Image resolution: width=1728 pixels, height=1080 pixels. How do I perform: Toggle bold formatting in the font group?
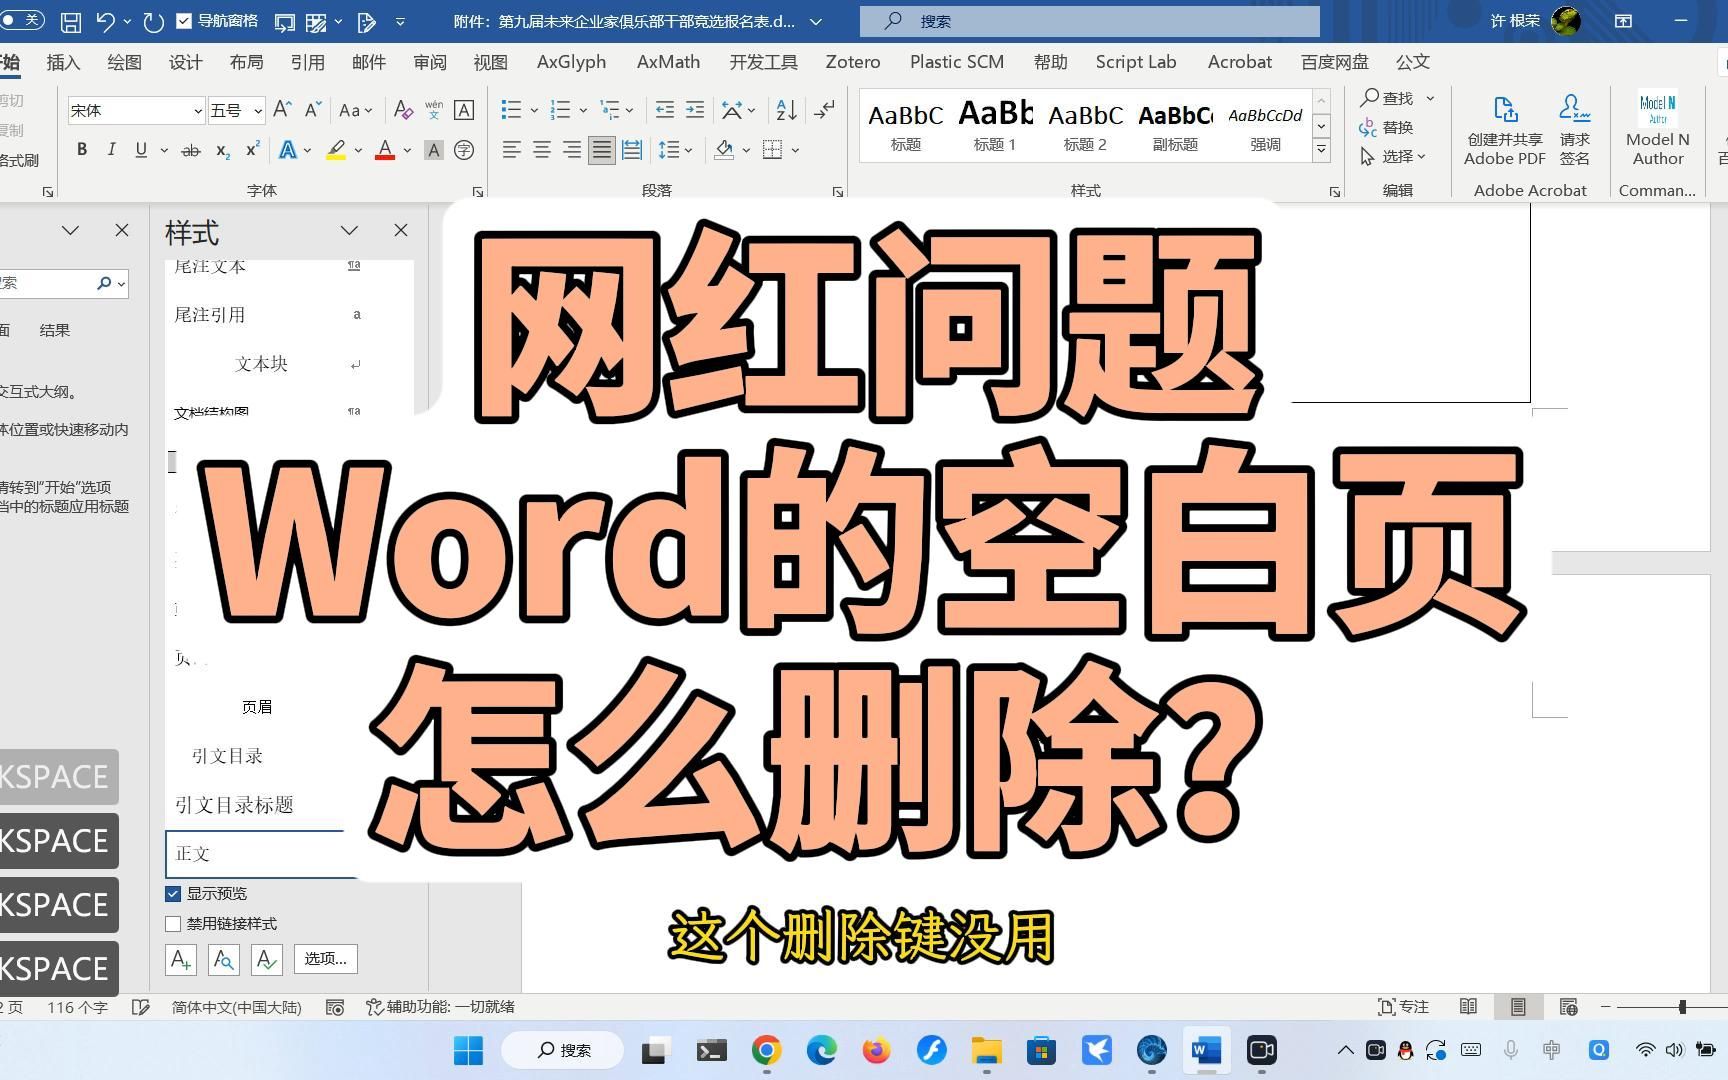(x=82, y=149)
